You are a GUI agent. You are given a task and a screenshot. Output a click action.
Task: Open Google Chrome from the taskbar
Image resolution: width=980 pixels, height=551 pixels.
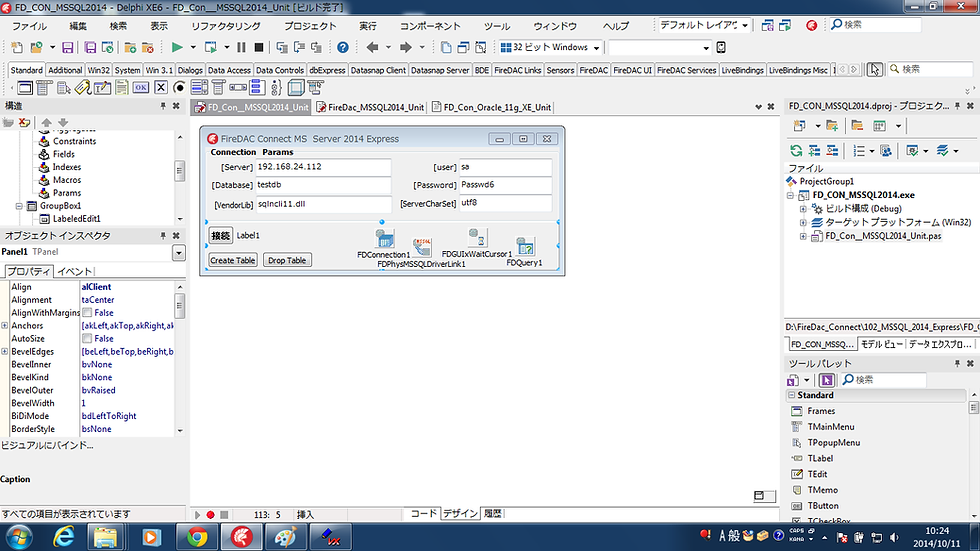pyautogui.click(x=197, y=537)
